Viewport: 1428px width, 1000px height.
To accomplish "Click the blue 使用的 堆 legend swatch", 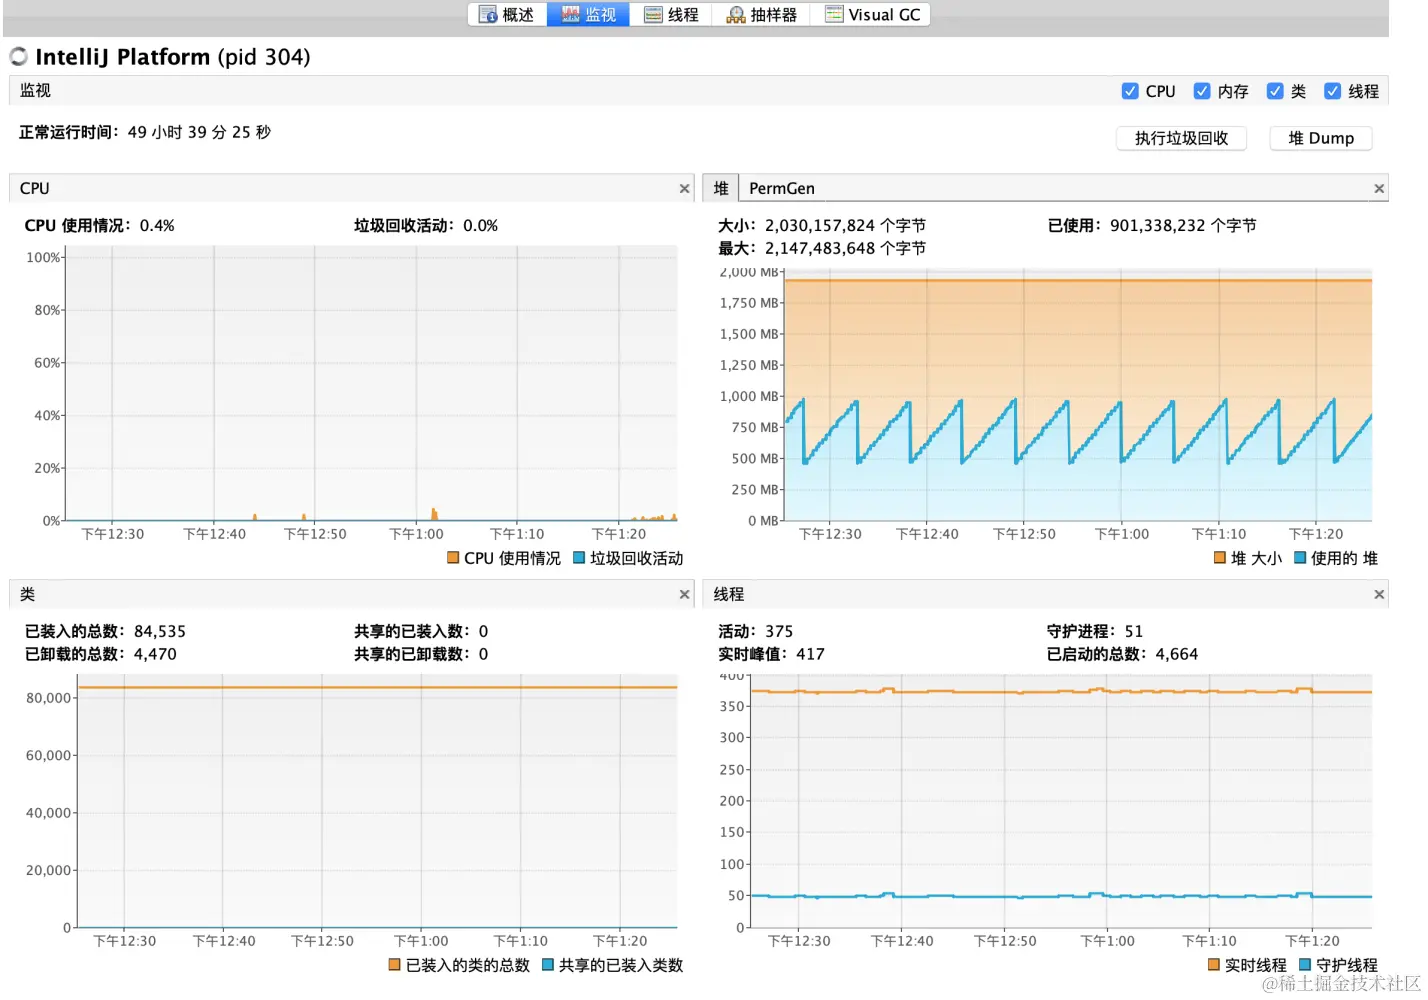I will tap(1301, 558).
